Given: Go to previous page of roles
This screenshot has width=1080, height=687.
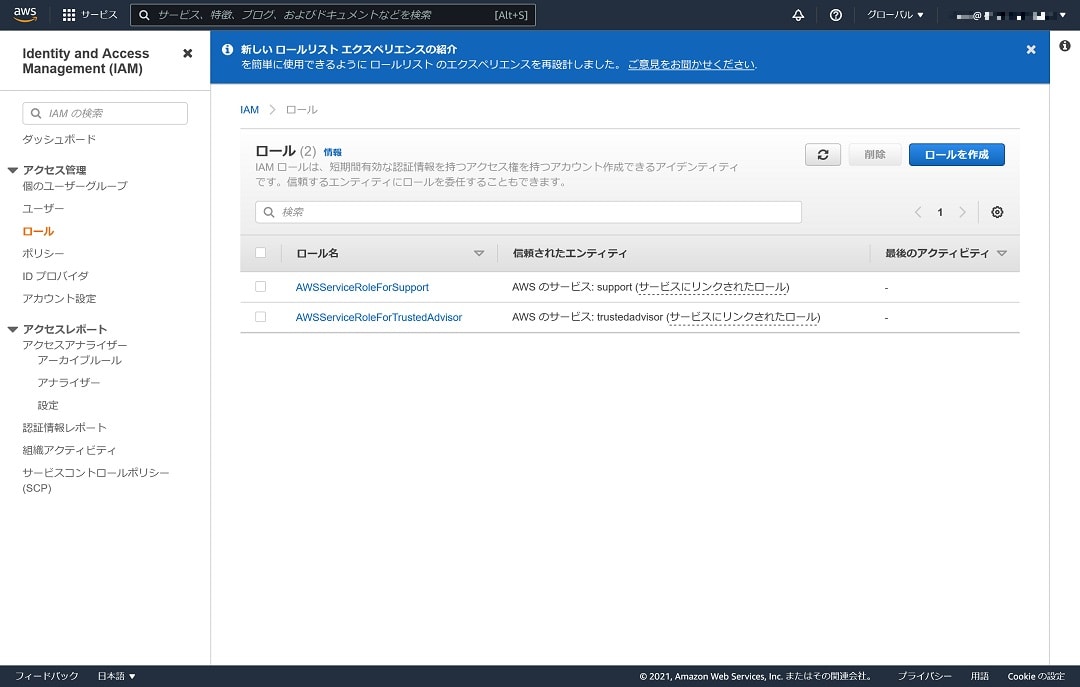Looking at the screenshot, I should coord(917,212).
